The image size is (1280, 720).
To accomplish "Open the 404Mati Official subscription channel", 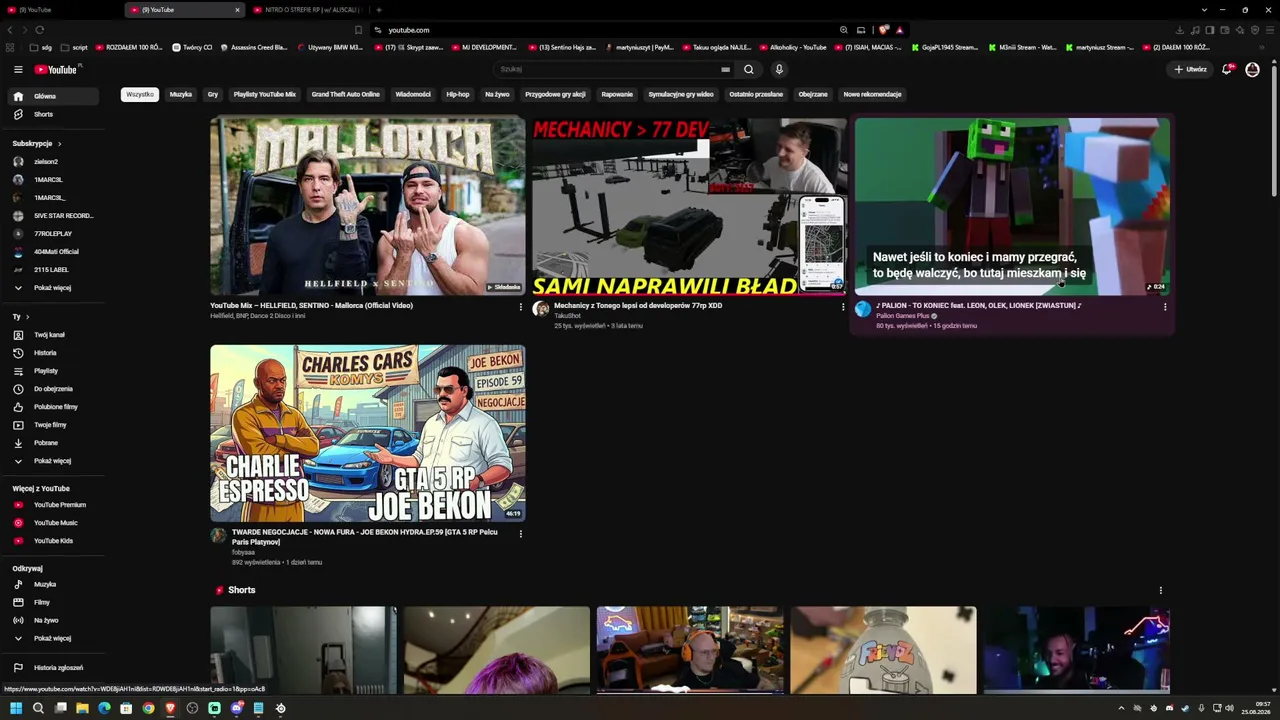I will [55, 252].
